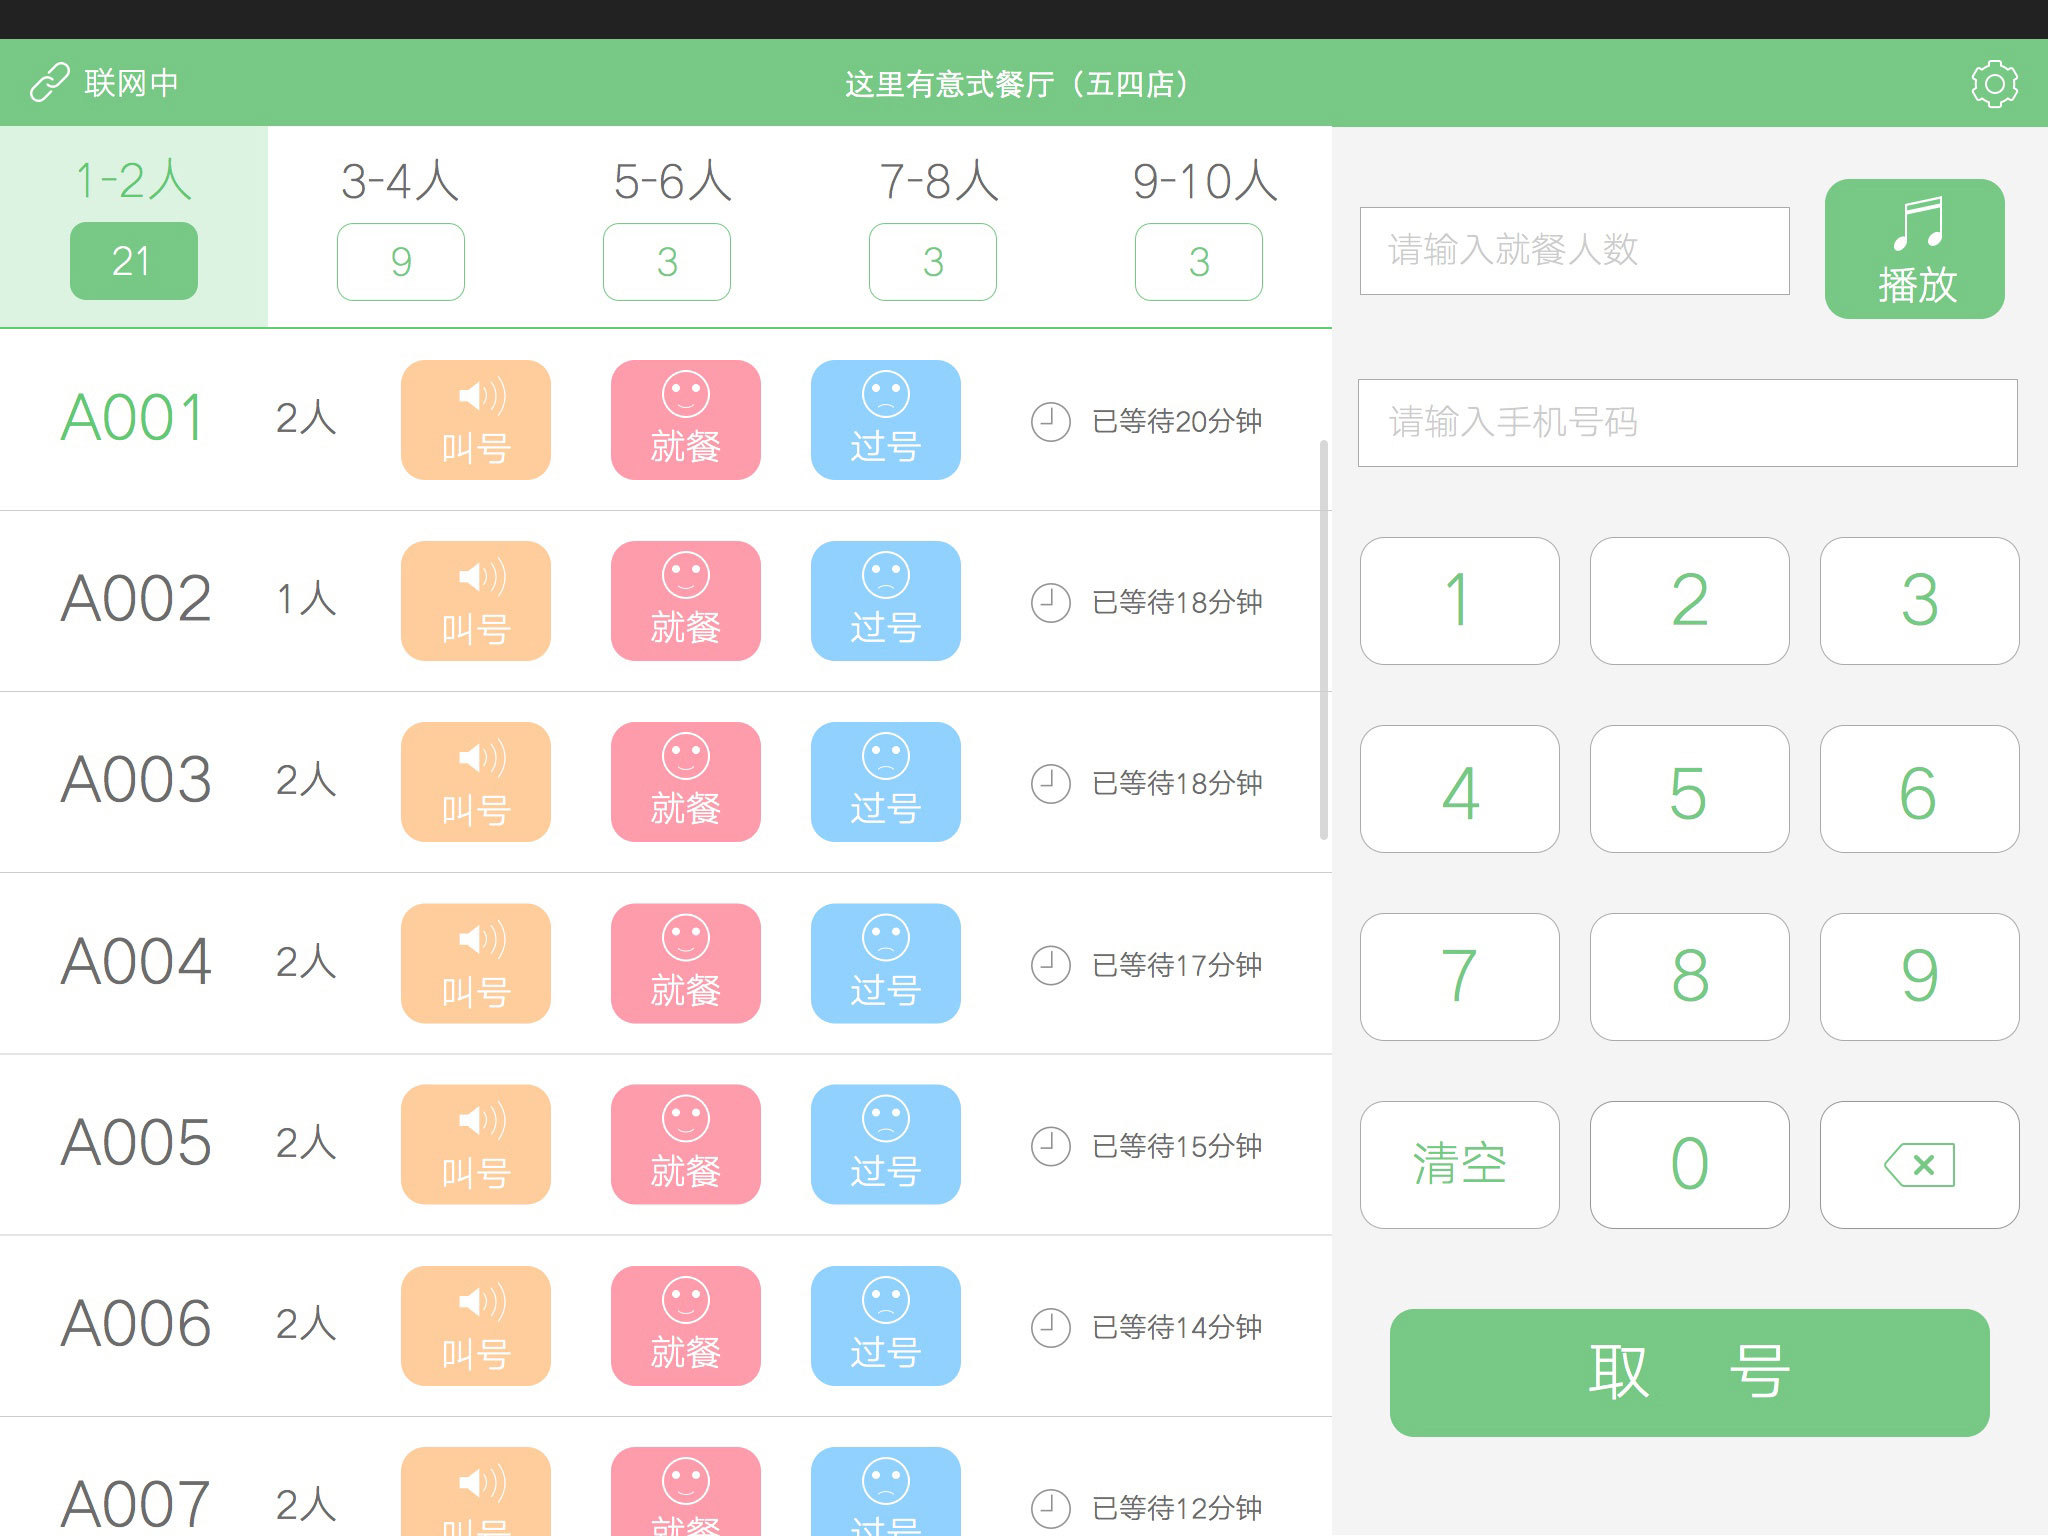Play the sound with the 播放 button
The width and height of the screenshot is (2048, 1536).
(1914, 249)
